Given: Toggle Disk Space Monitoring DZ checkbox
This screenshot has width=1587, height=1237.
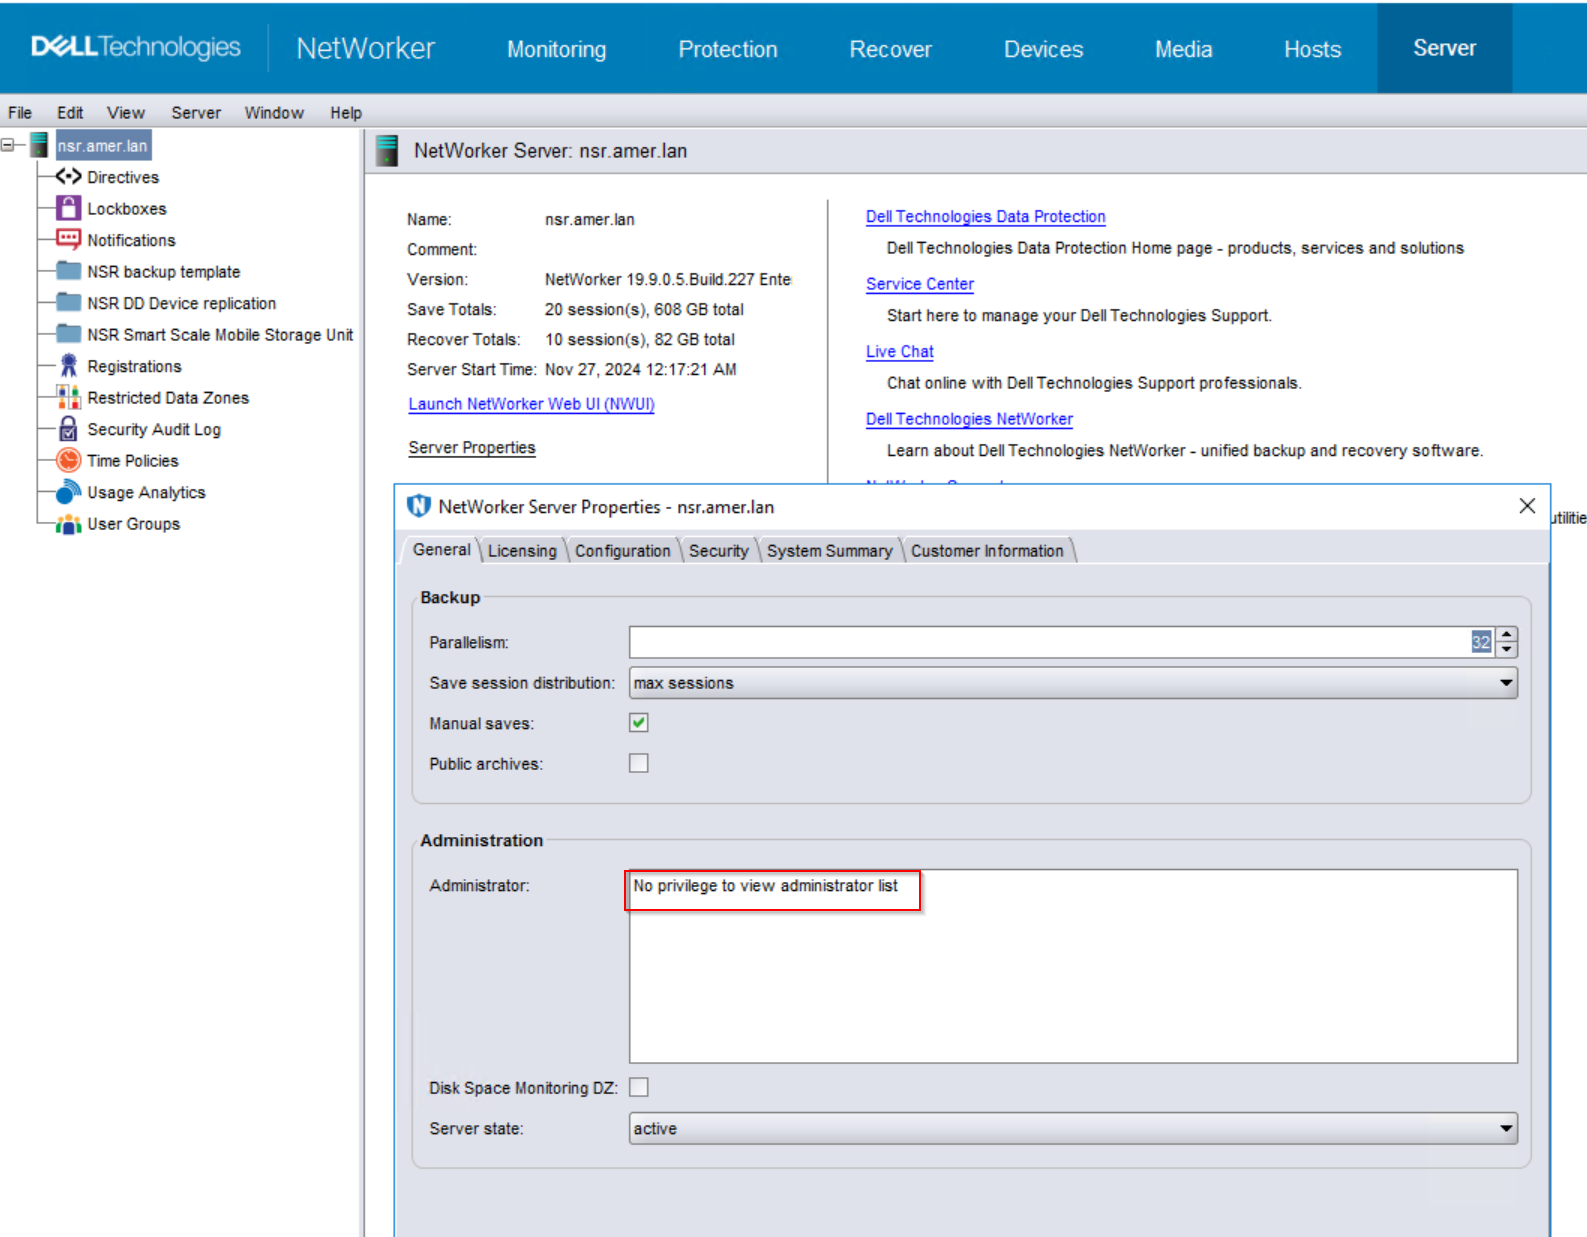Looking at the screenshot, I should pyautogui.click(x=639, y=1087).
